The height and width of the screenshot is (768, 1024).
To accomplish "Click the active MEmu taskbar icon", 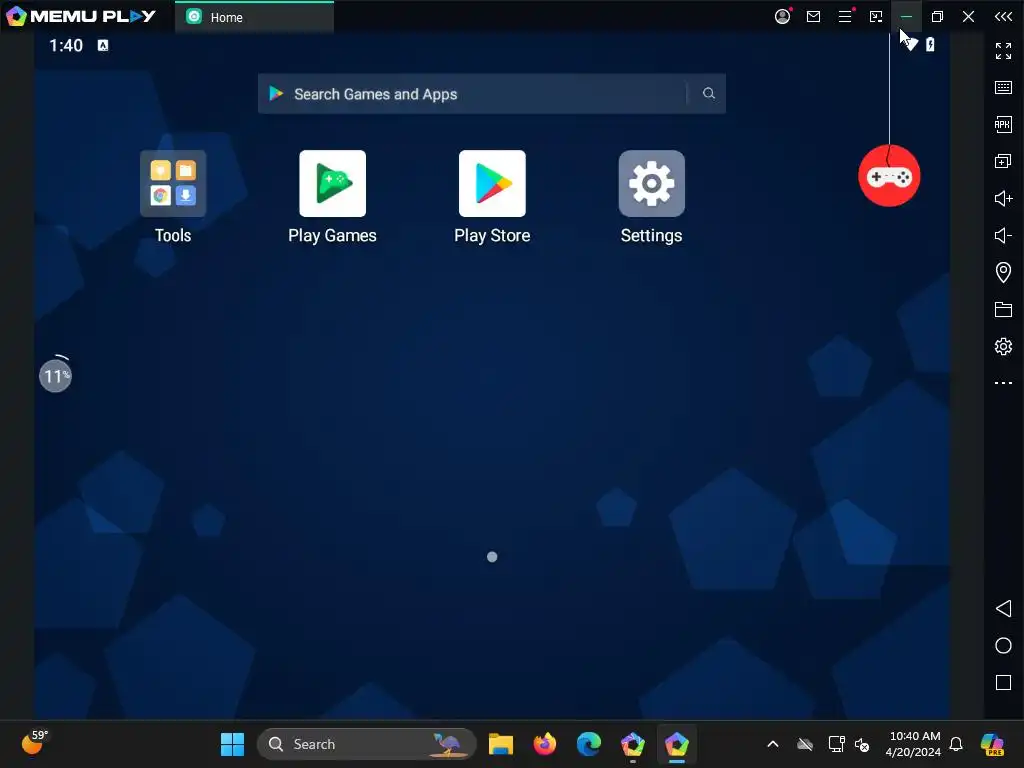I will 677,744.
